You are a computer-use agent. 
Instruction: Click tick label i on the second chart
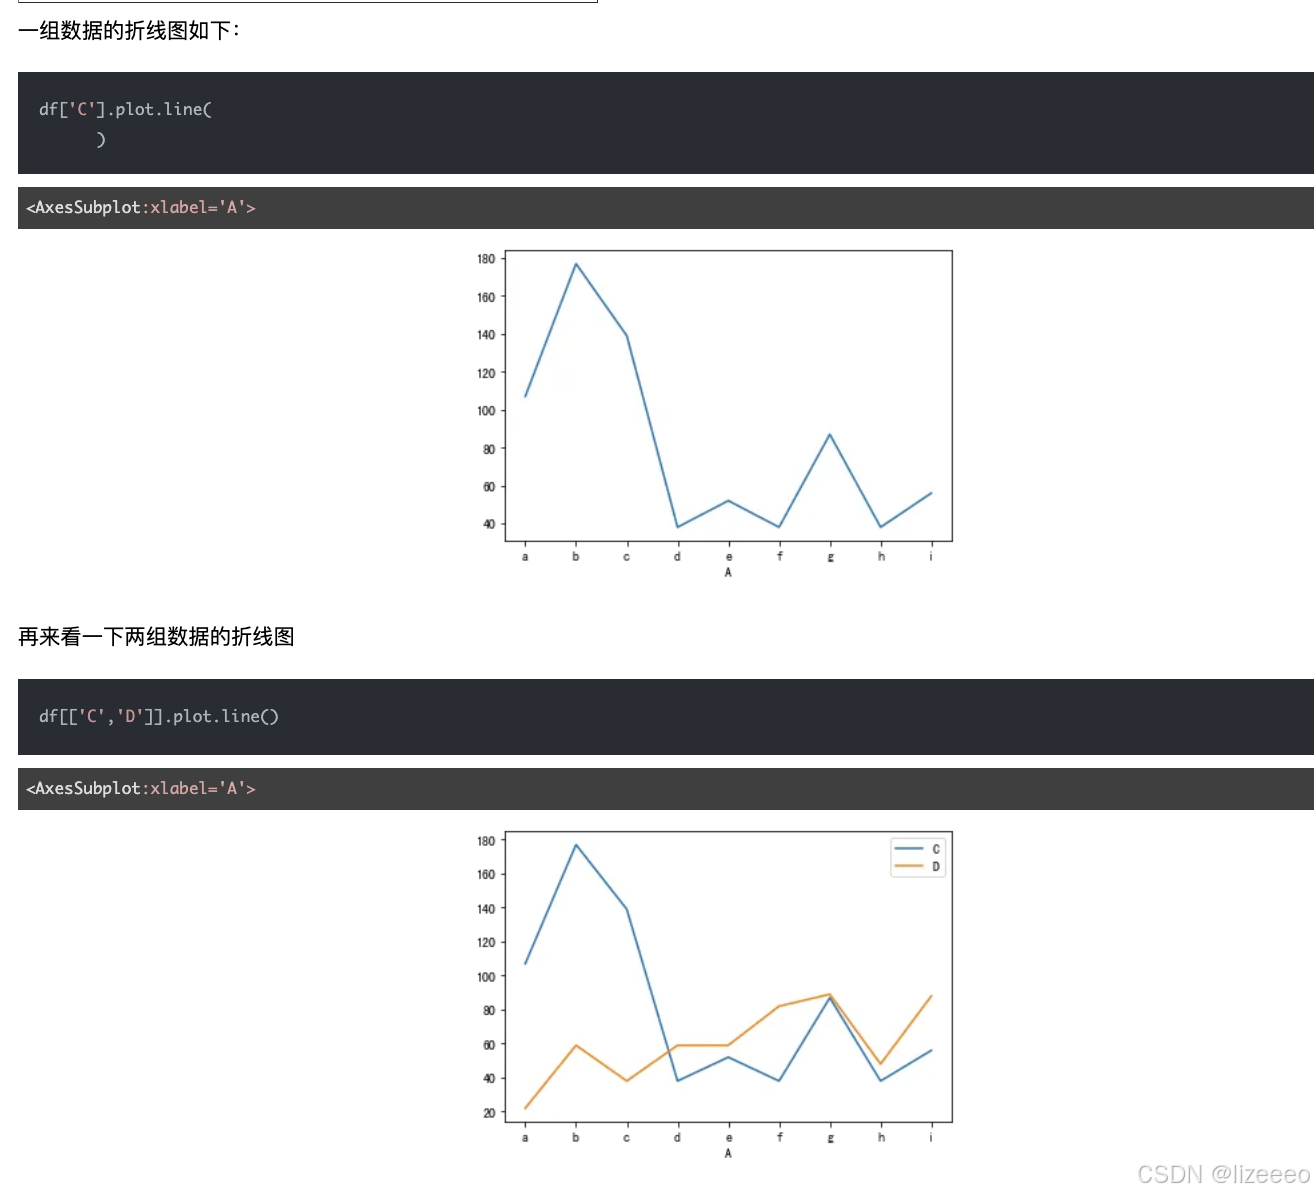tap(931, 1137)
